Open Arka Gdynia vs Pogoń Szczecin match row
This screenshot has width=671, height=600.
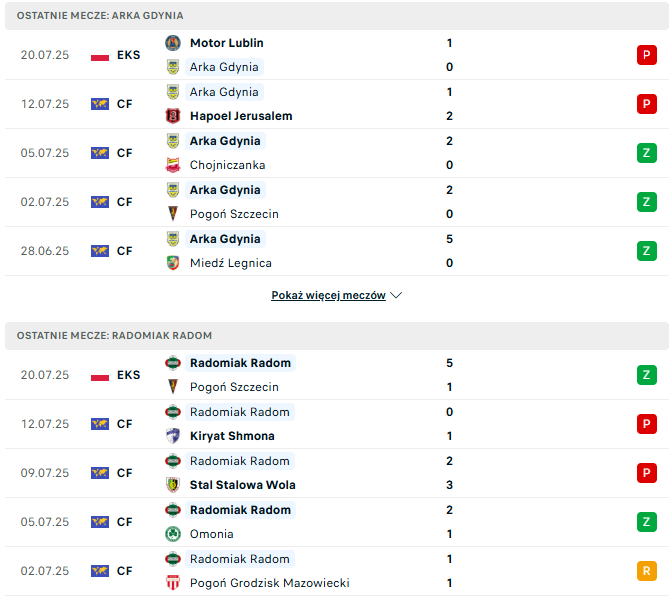click(337, 202)
